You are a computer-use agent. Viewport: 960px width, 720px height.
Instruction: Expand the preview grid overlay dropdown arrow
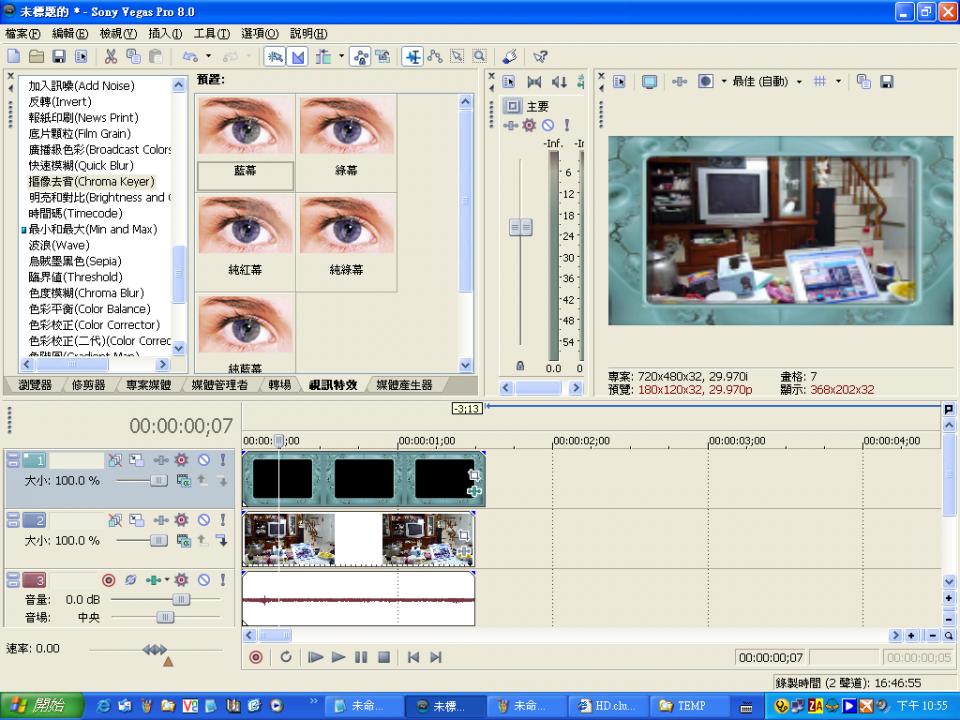tap(838, 82)
